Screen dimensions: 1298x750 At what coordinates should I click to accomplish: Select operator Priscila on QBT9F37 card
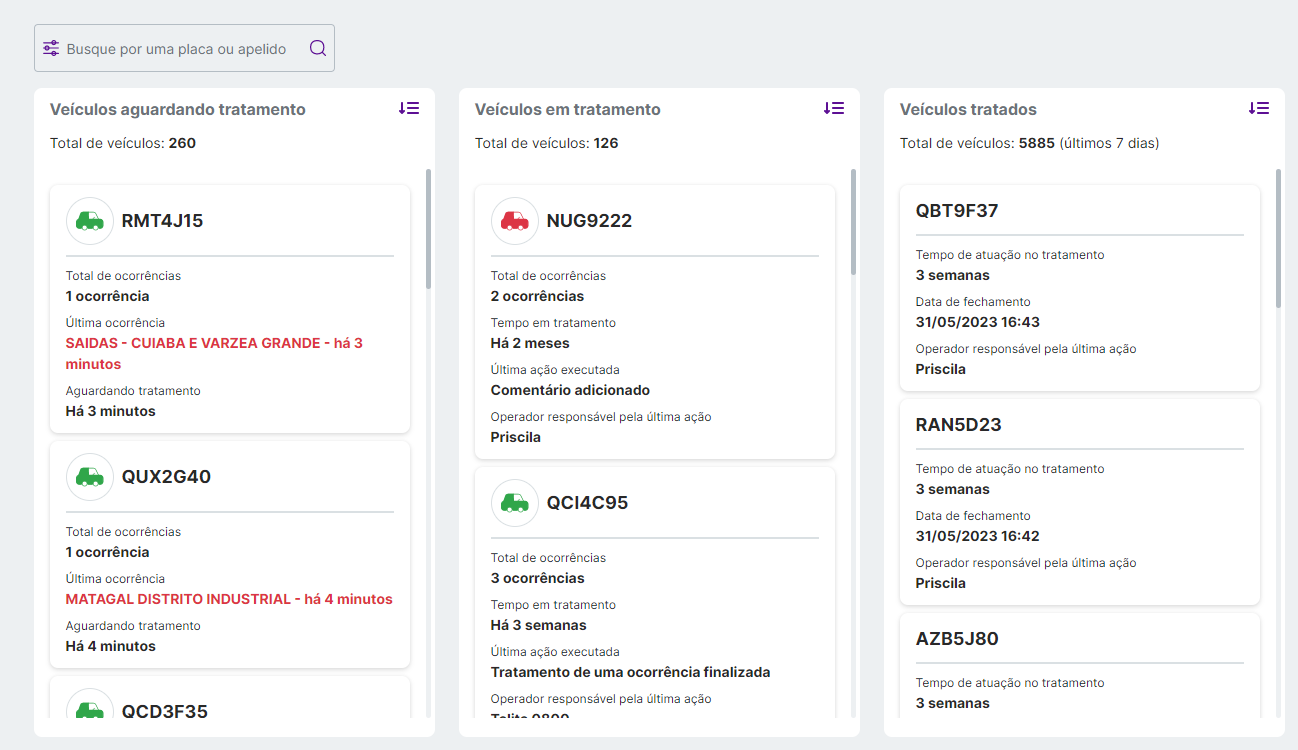pyautogui.click(x=940, y=369)
